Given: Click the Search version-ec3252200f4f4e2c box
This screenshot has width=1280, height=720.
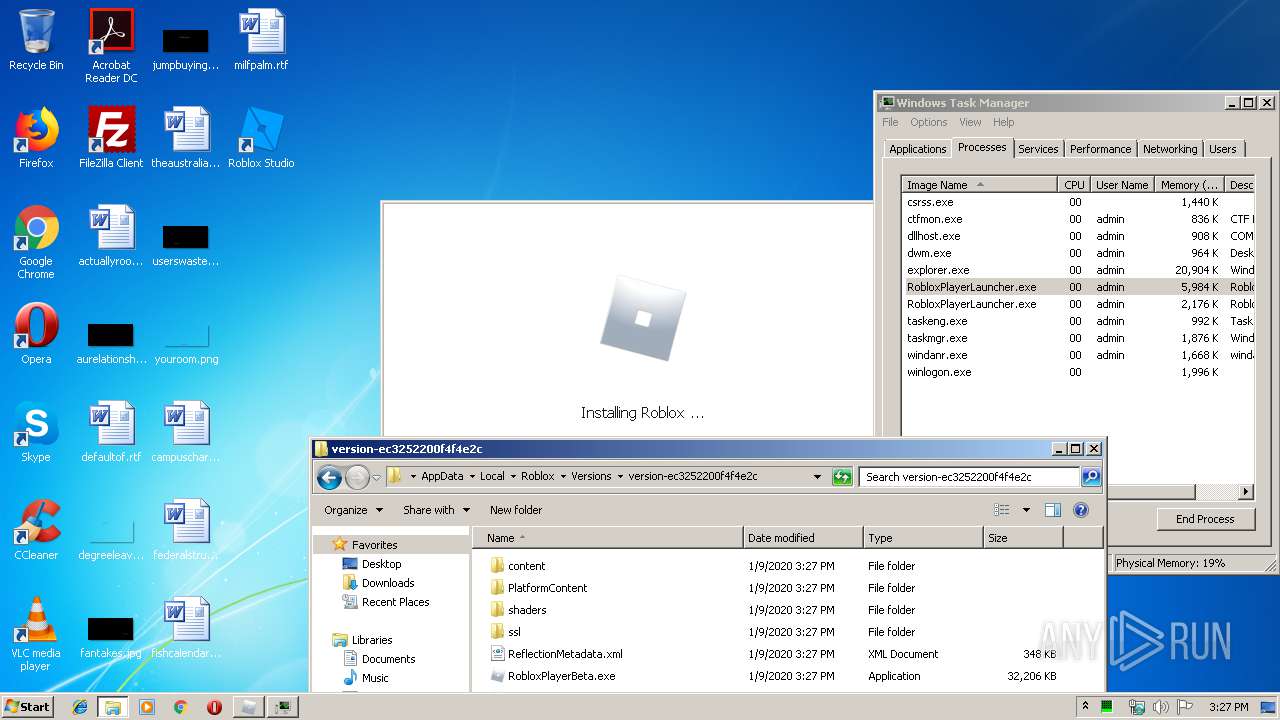Looking at the screenshot, I should 969,477.
